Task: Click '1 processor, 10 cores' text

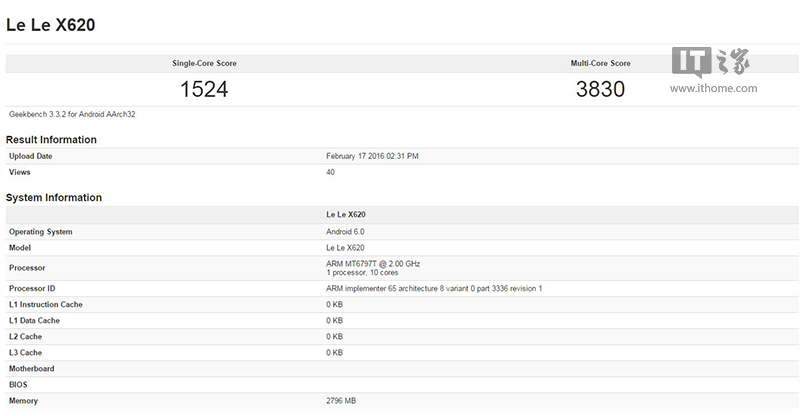Action: coord(362,273)
